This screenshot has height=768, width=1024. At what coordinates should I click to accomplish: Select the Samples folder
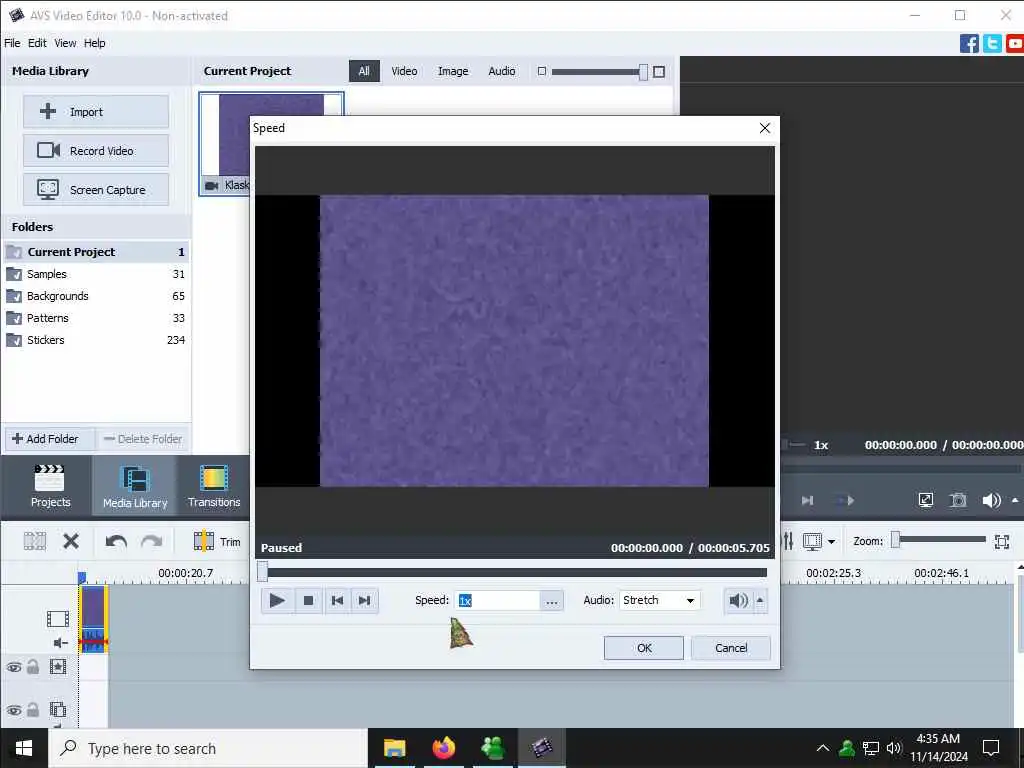pos(95,274)
